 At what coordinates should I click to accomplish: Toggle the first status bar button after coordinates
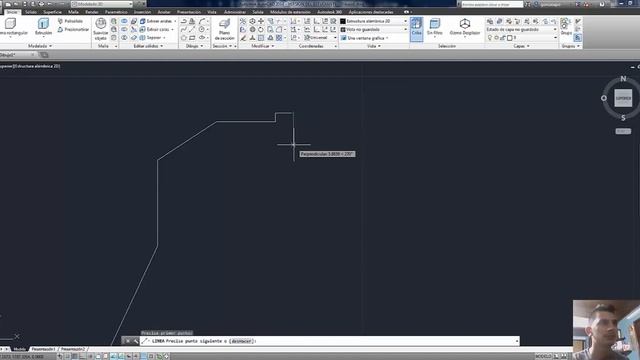click(x=60, y=356)
